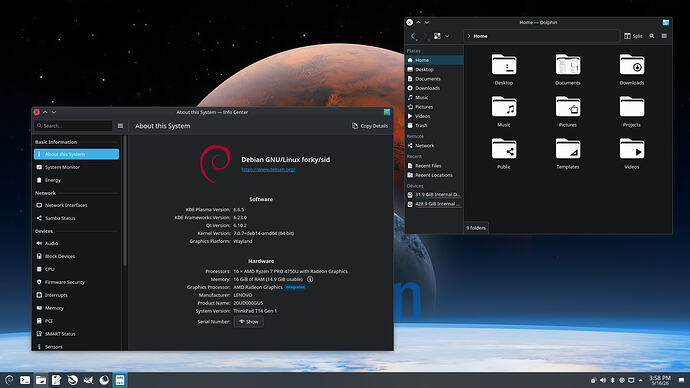The width and height of the screenshot is (690, 388).
Task: Select About this System in sidebar
Action: [76, 154]
